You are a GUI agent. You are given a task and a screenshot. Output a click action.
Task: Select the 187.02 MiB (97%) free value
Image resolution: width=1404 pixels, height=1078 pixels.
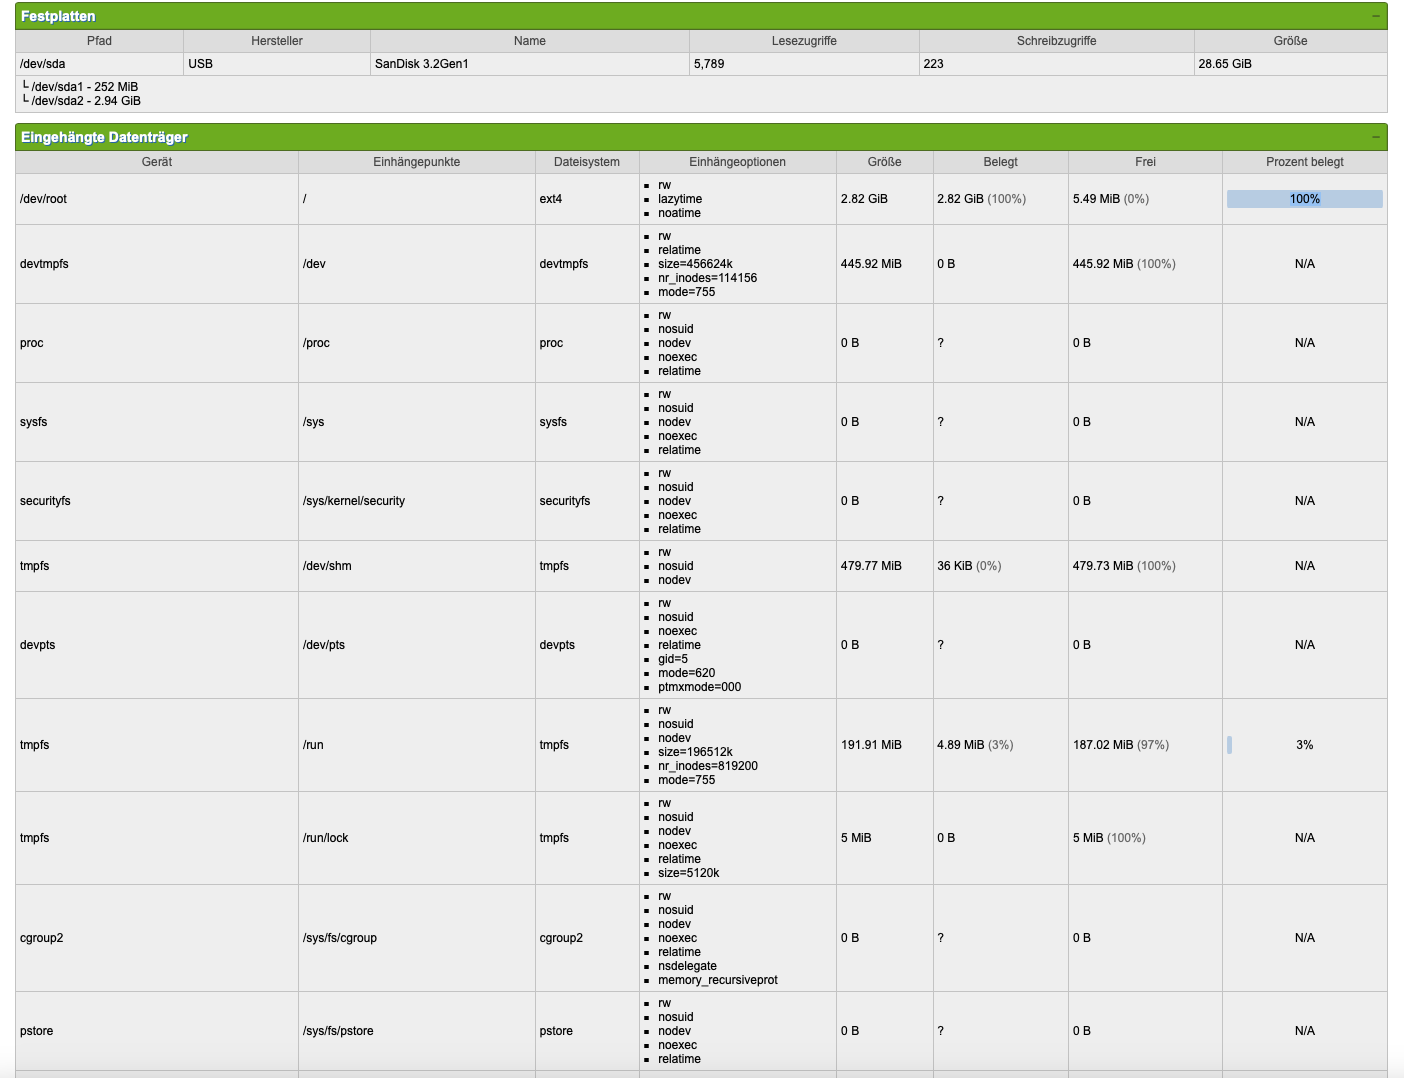tap(1121, 745)
